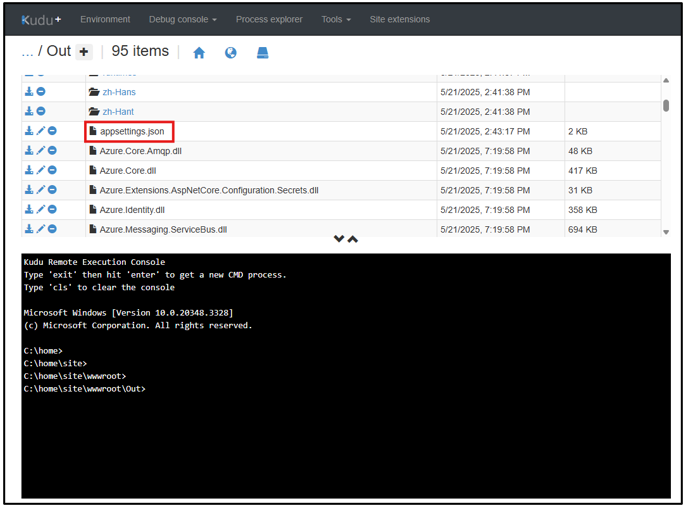Click the Kudu logo
This screenshot has height=508, width=686.
[x=40, y=19]
